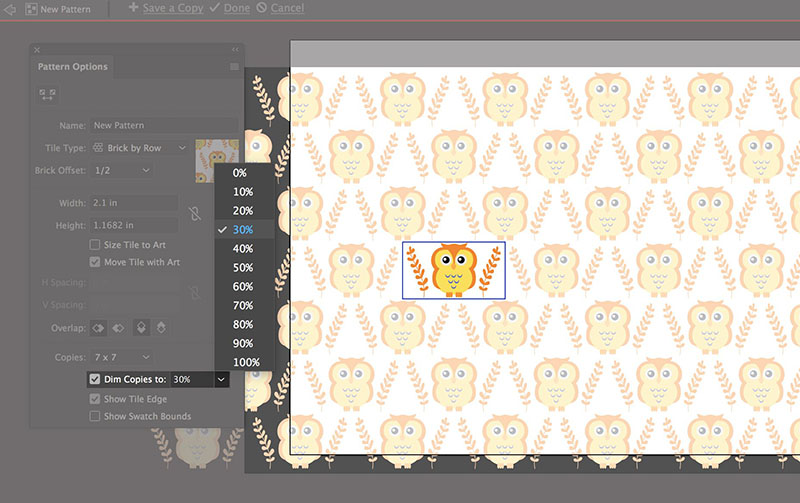The image size is (800, 503).
Task: Uncheck Move Tile with Art
Action: click(x=94, y=262)
